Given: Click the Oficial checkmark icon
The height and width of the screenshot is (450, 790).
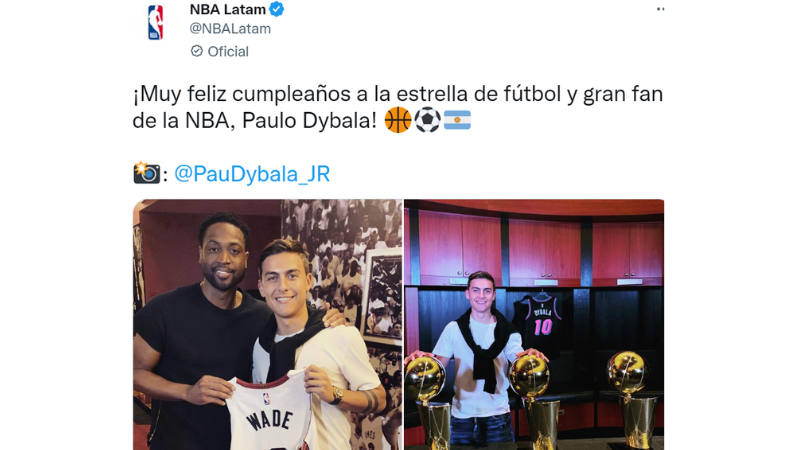Looking at the screenshot, I should coord(196,51).
